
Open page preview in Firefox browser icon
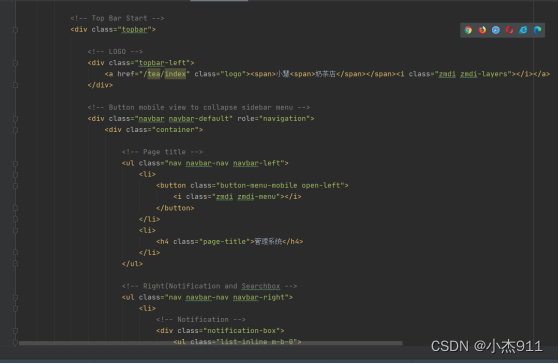[482, 30]
